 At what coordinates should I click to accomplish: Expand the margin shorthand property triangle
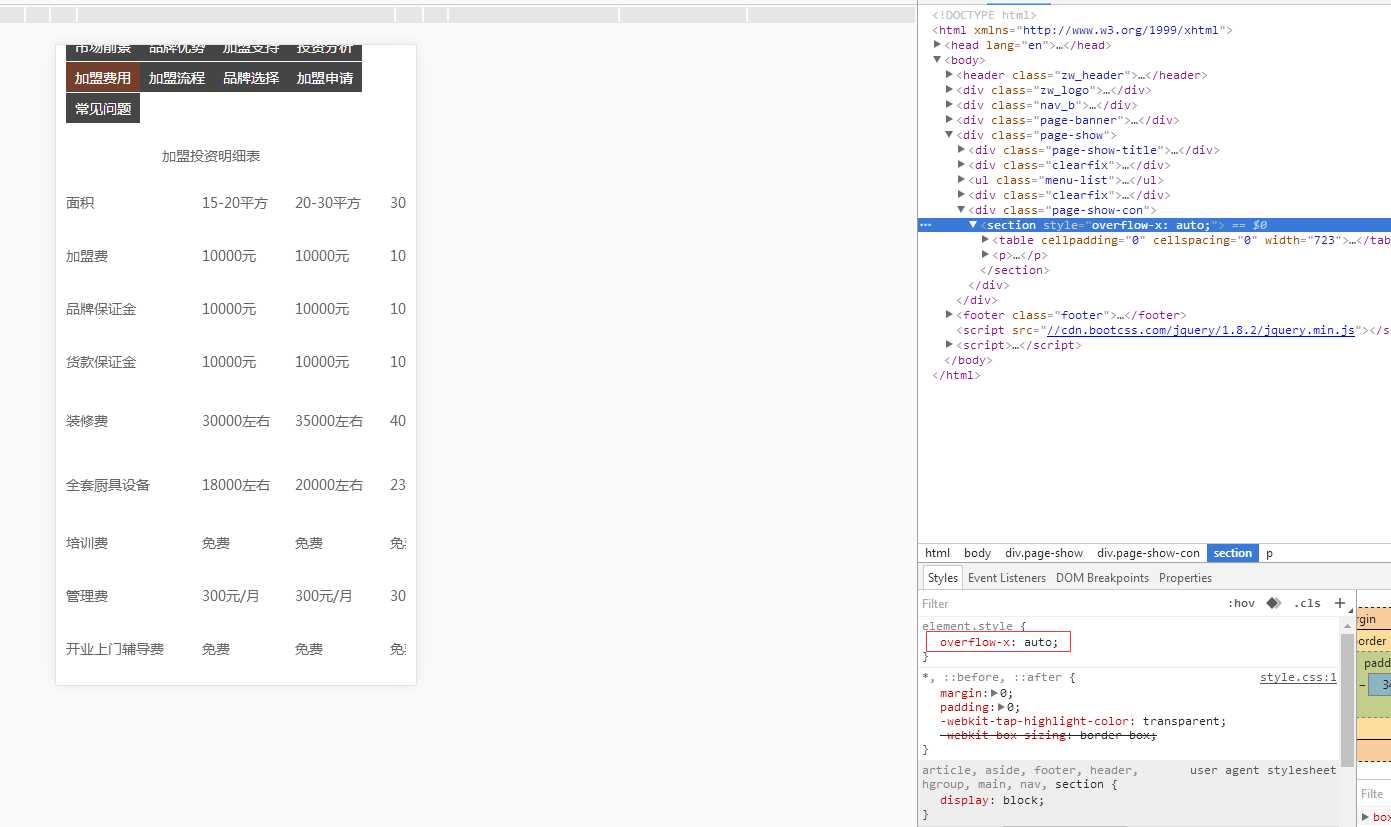tap(994, 693)
